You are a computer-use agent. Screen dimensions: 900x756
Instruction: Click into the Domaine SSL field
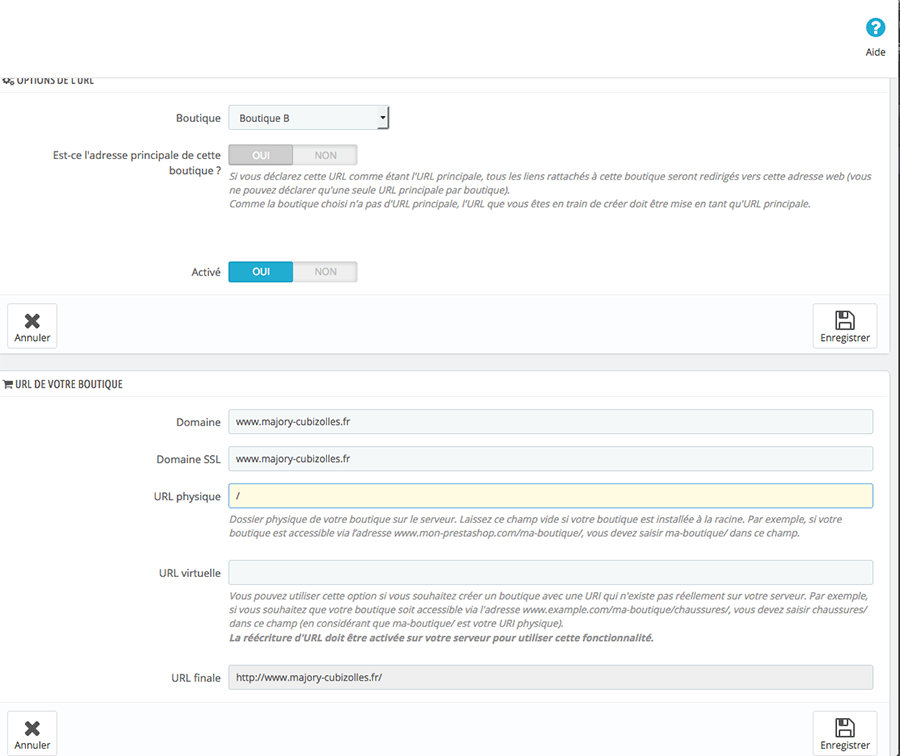550,459
